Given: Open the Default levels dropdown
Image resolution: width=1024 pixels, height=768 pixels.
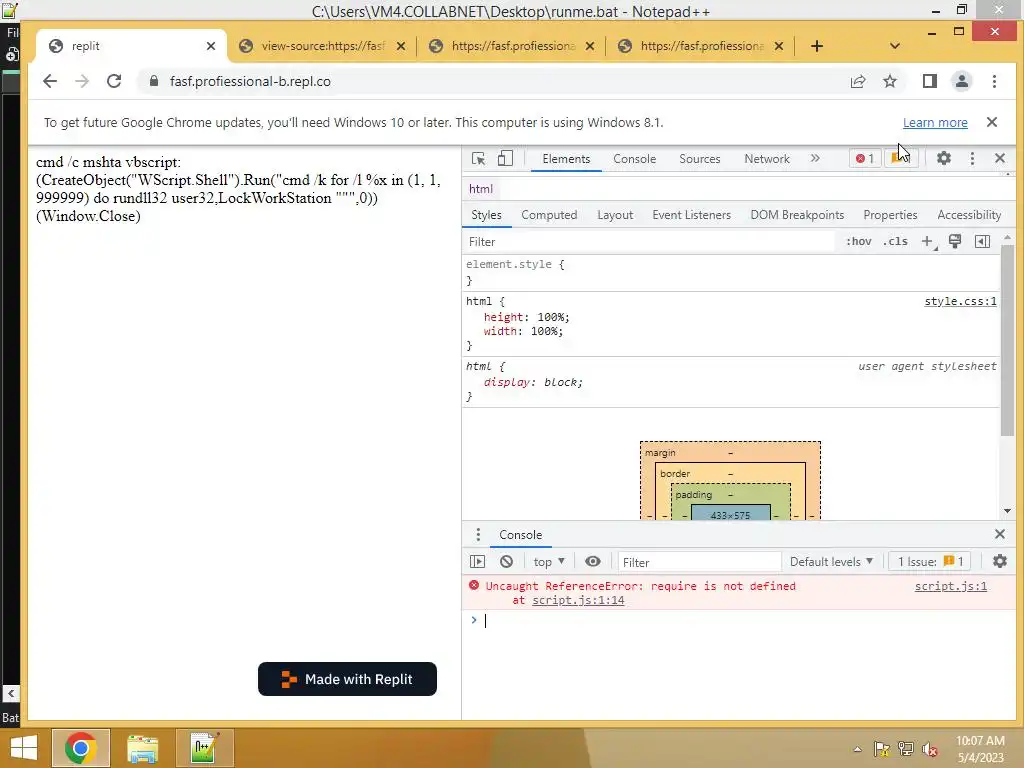Looking at the screenshot, I should pos(831,562).
